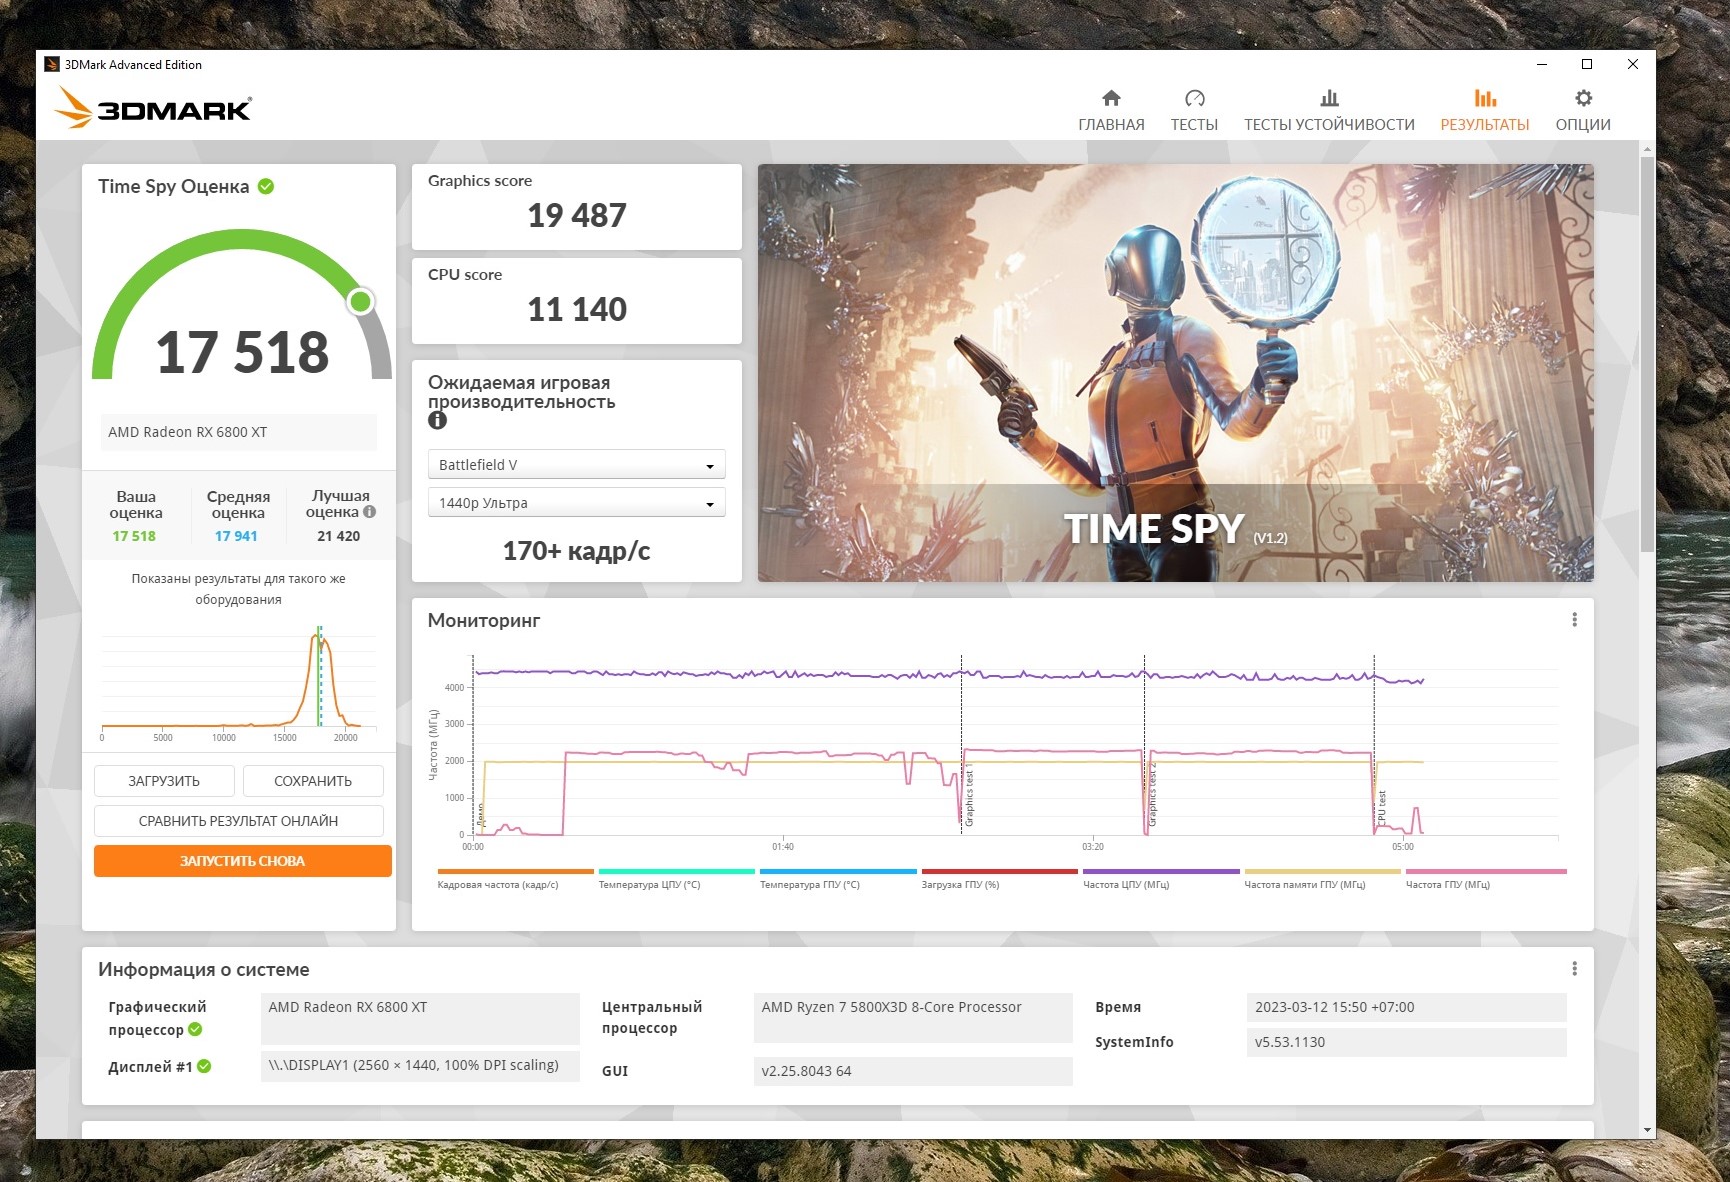Click 3DMark app icon in title bar

[x=52, y=64]
